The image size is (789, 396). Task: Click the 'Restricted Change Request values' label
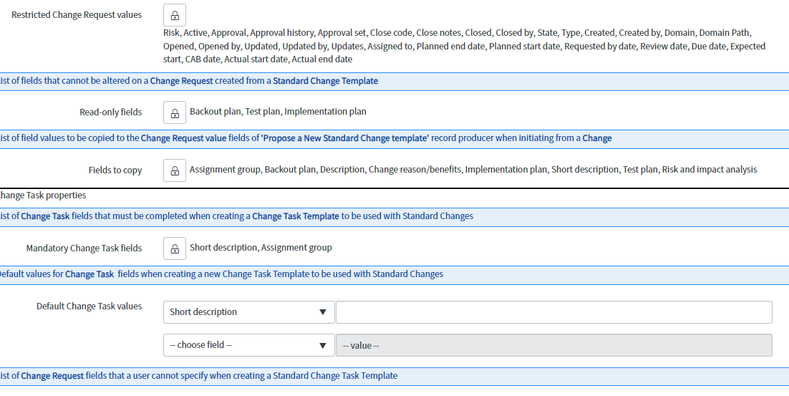(76, 15)
